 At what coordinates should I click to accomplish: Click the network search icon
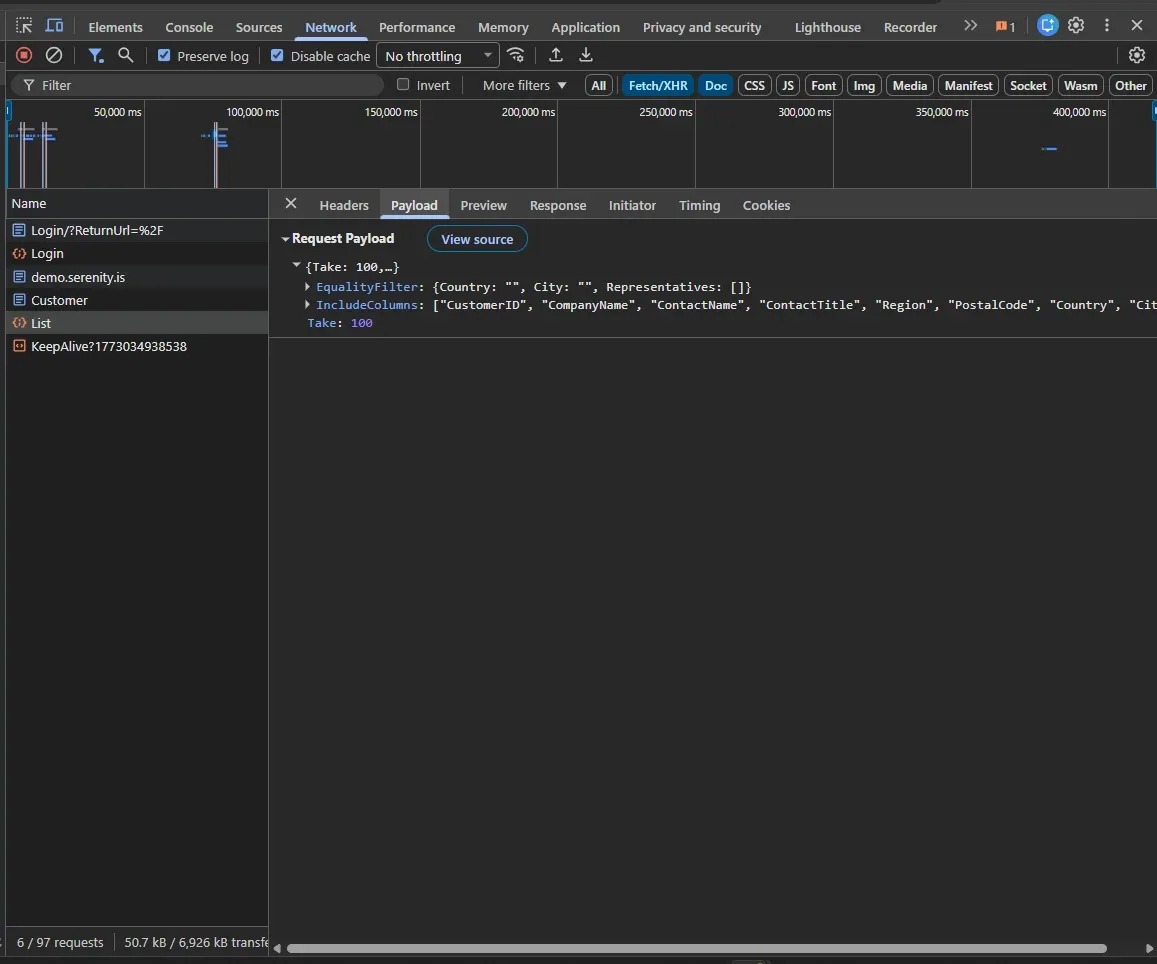tap(126, 55)
